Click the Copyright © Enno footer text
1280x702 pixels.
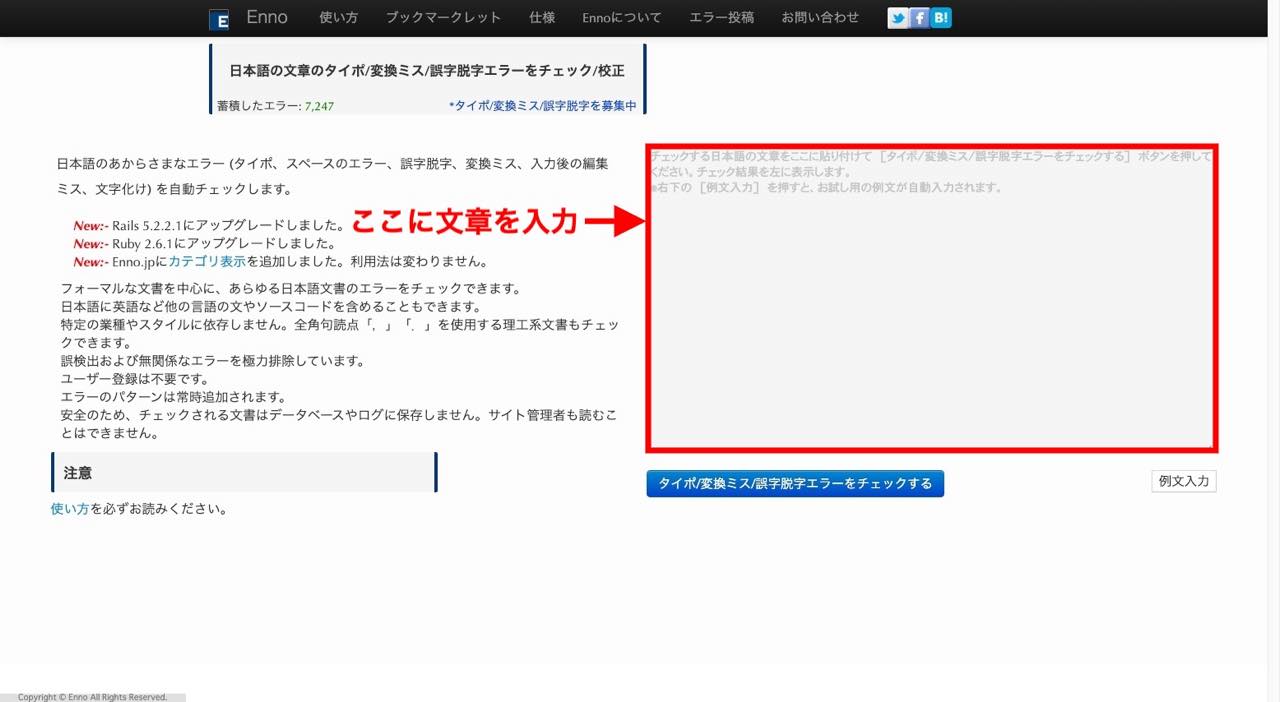pos(92,697)
